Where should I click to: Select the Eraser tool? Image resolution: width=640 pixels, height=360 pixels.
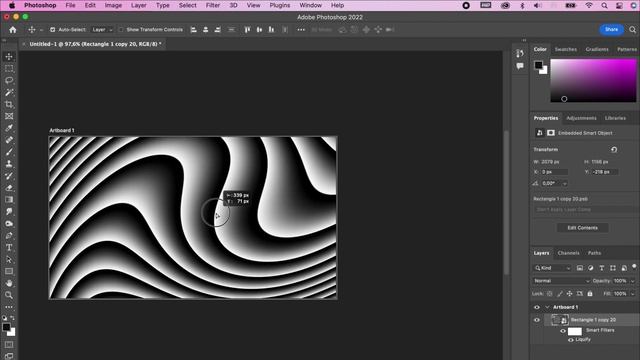[x=9, y=188]
